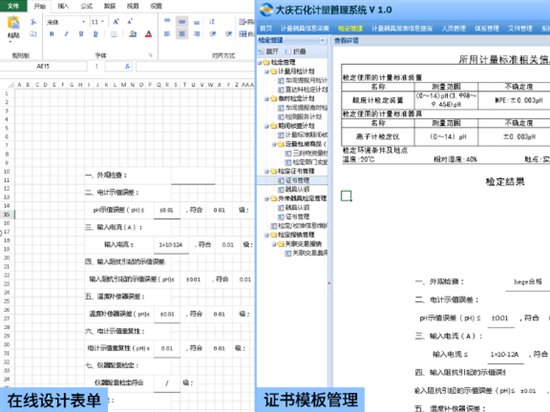
Task: Toggle Bold formatting in the font group
Action: tap(52, 34)
